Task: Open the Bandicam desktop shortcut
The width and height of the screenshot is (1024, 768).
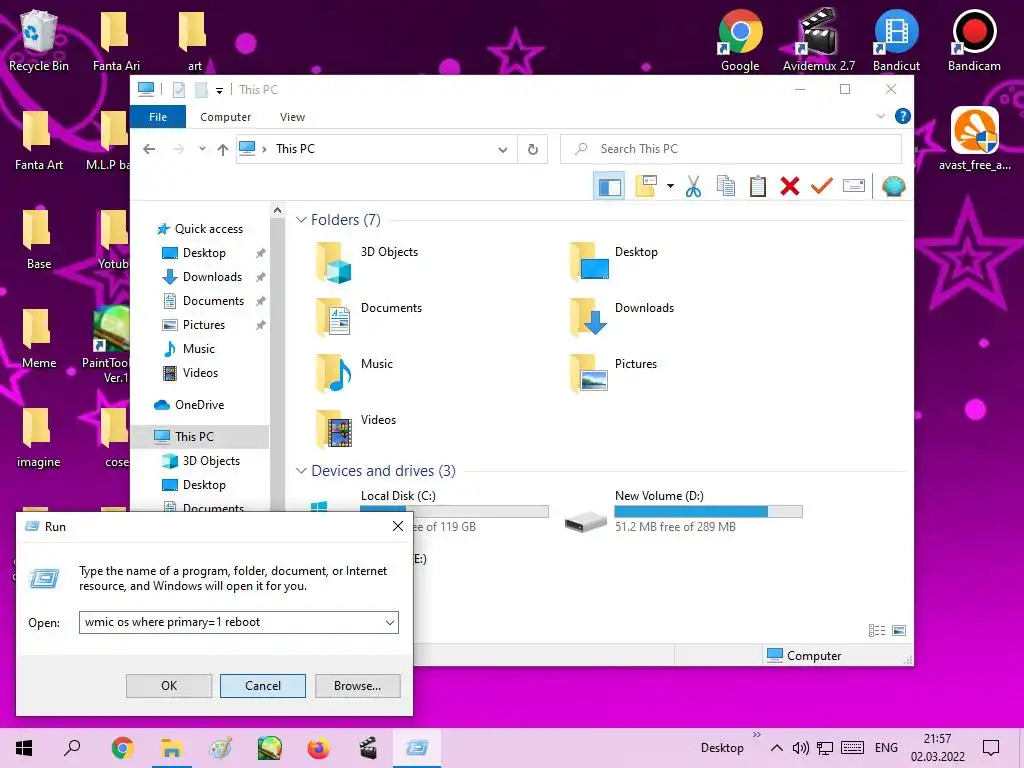Action: [x=974, y=40]
